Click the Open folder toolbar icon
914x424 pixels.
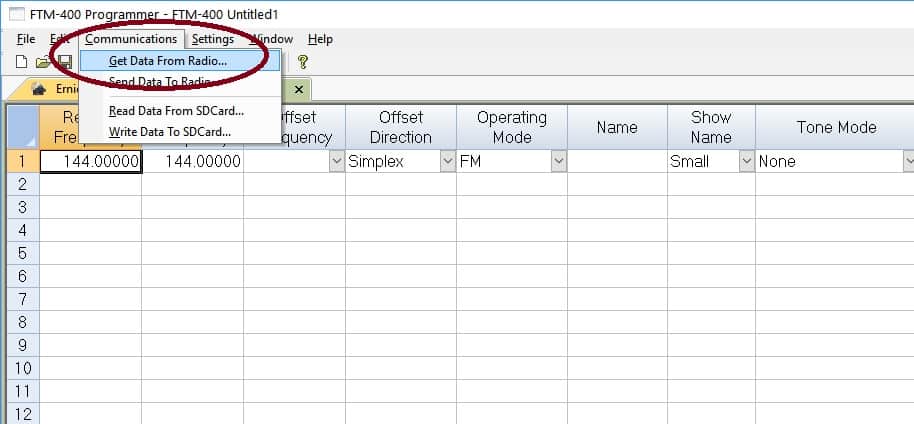tap(43, 62)
